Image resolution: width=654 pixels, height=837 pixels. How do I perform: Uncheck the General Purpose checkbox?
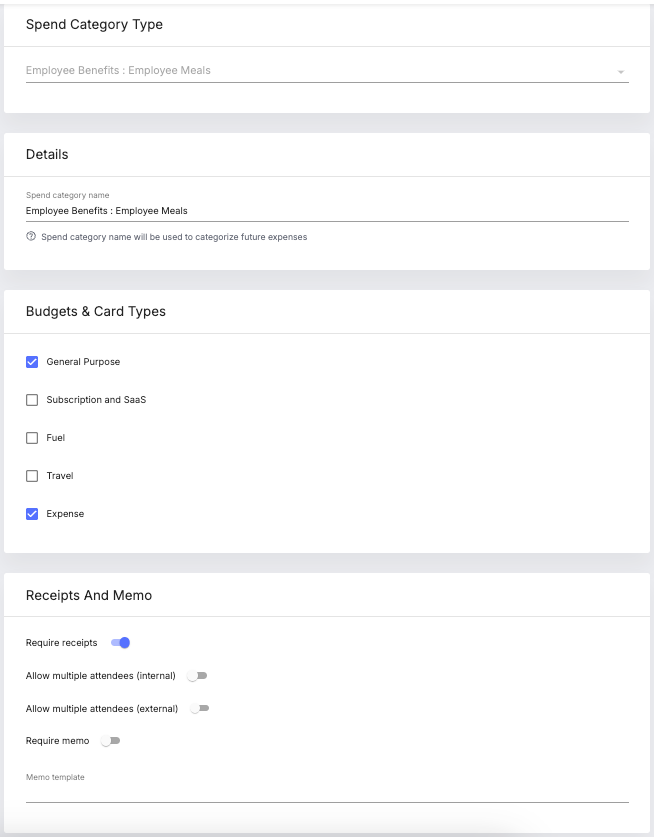click(x=32, y=362)
